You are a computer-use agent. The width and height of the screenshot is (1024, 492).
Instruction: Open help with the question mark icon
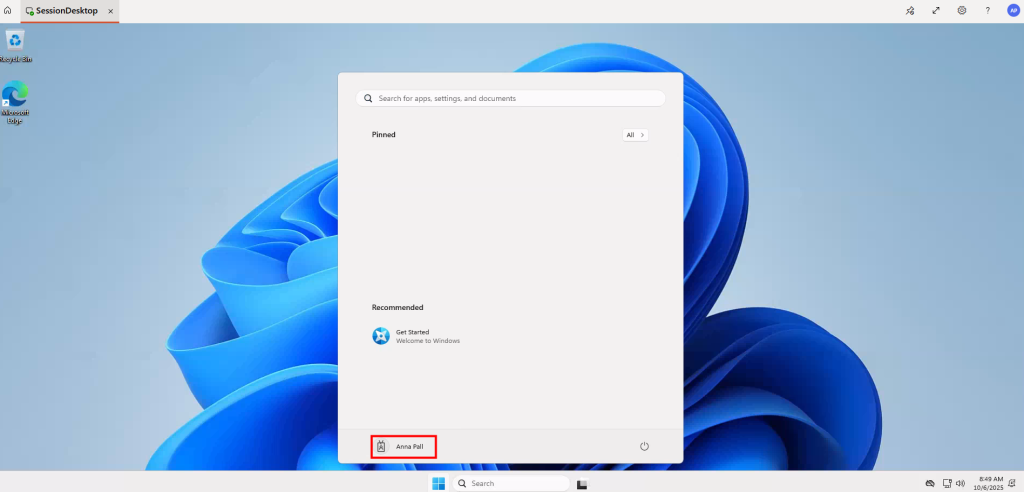(987, 10)
